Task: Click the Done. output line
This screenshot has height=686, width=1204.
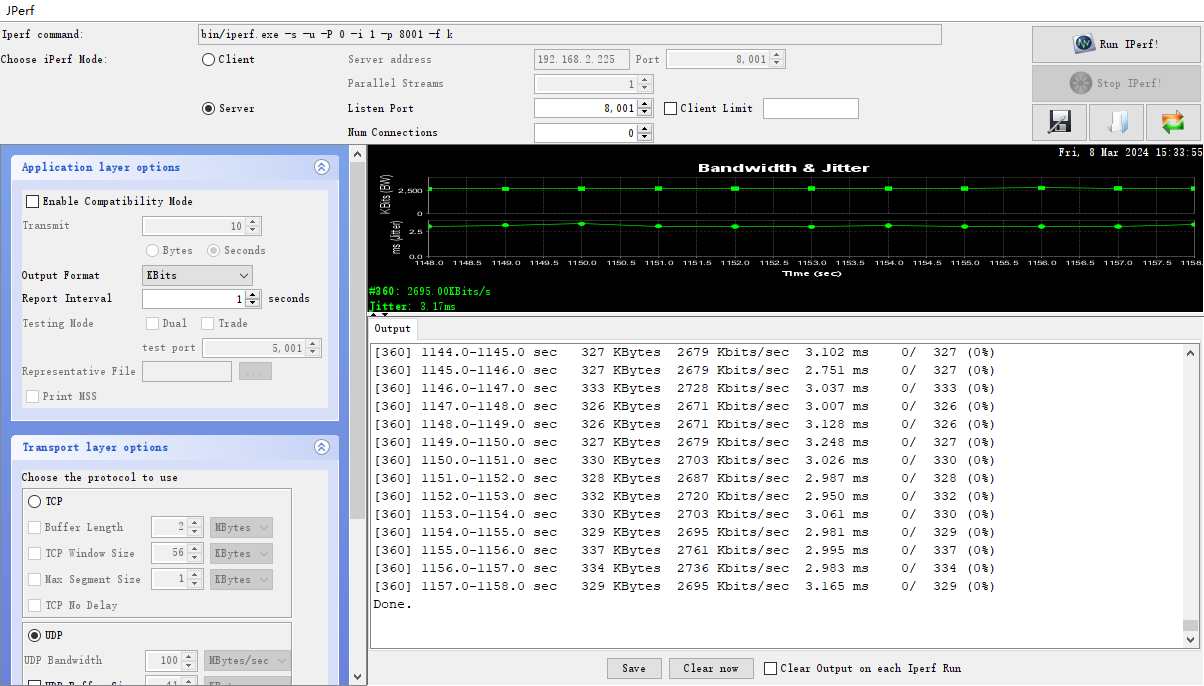Action: click(393, 604)
